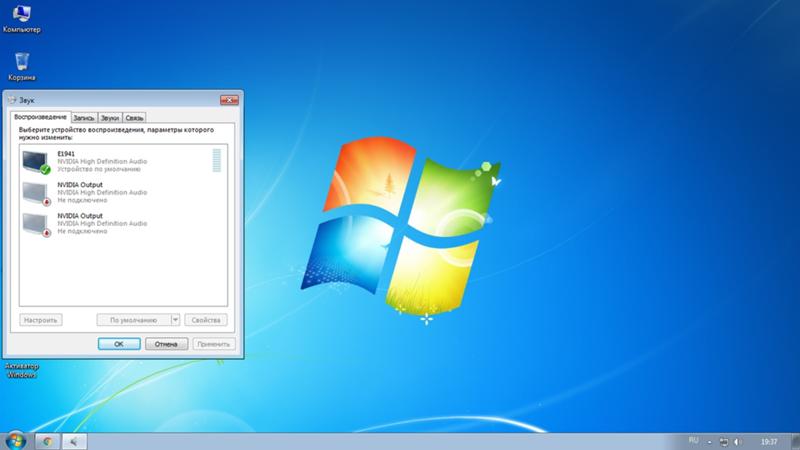Open the Windows Start button
The height and width of the screenshot is (450, 800).
pyautogui.click(x=15, y=441)
